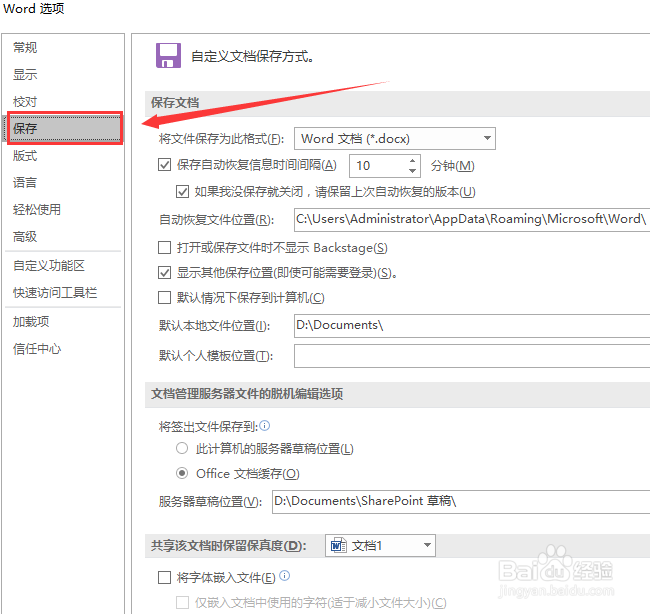Click the 将文件保存为此格式 label
Screen dimensions: 650x614
pos(221,138)
